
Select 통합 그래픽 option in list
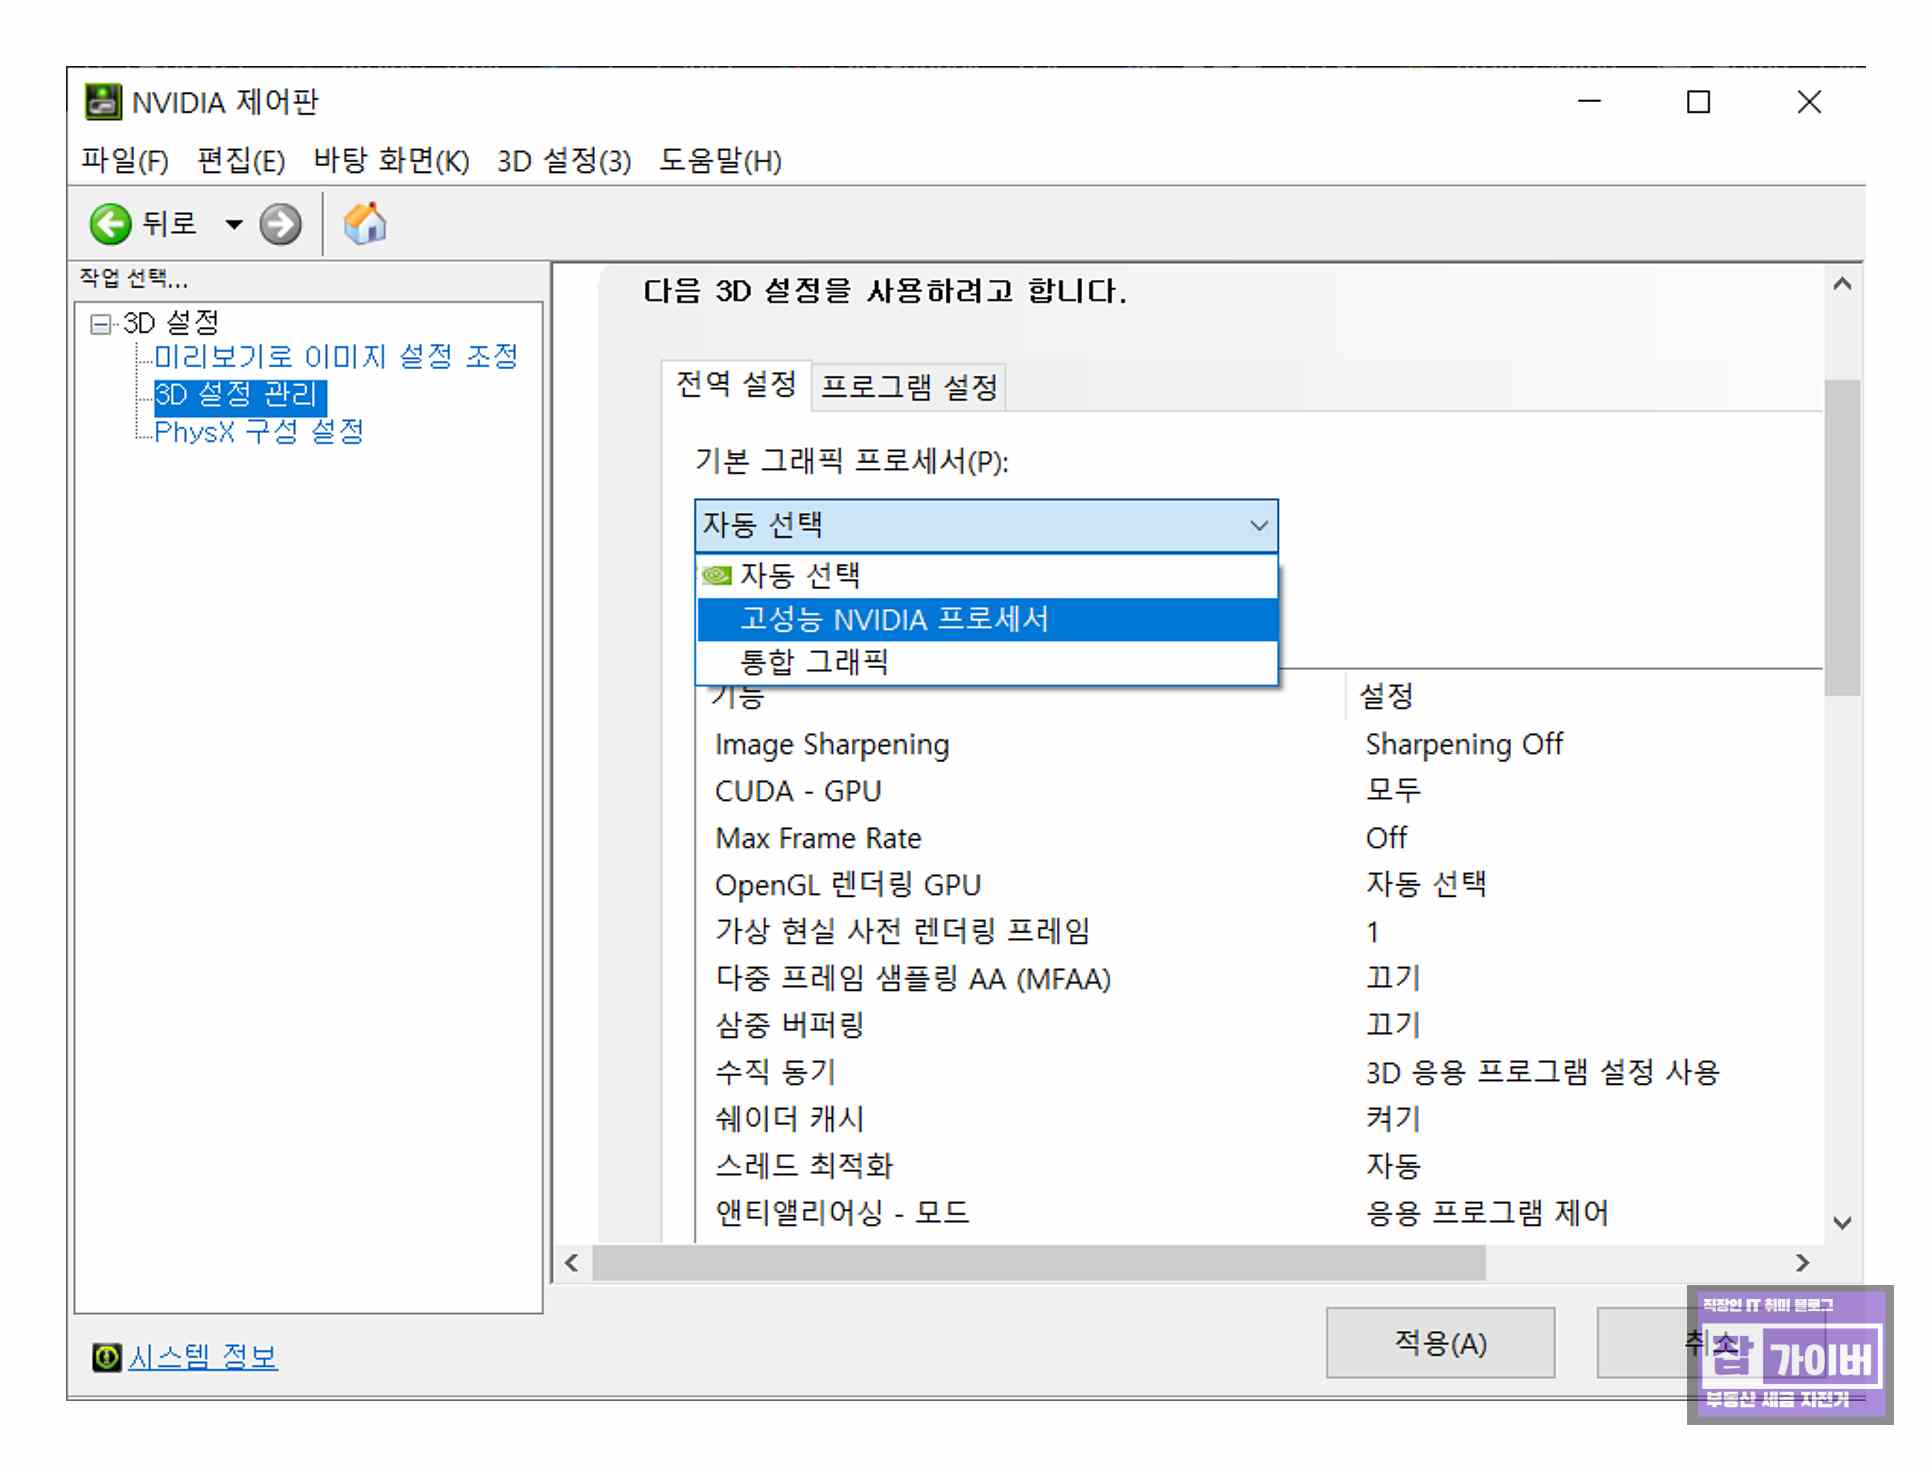coord(814,662)
